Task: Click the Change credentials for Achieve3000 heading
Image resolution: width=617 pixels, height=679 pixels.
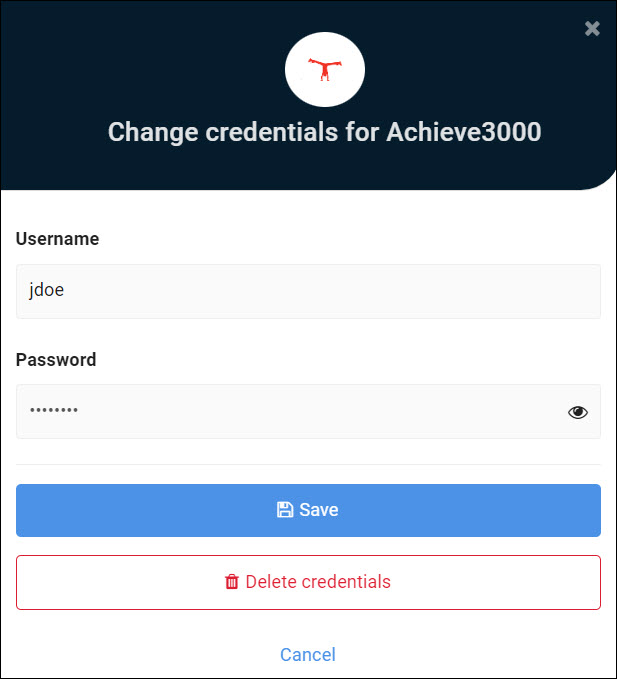Action: tap(325, 132)
